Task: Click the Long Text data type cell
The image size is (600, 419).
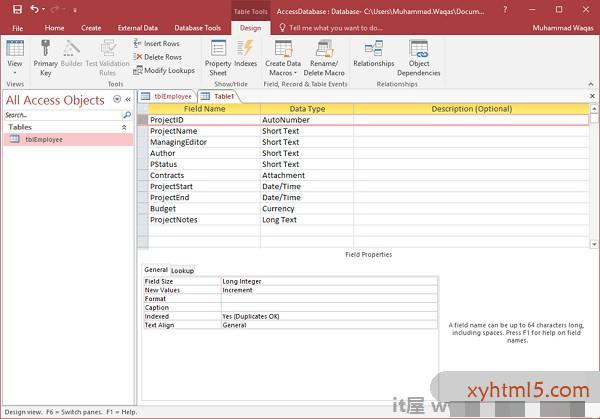Action: click(x=307, y=220)
